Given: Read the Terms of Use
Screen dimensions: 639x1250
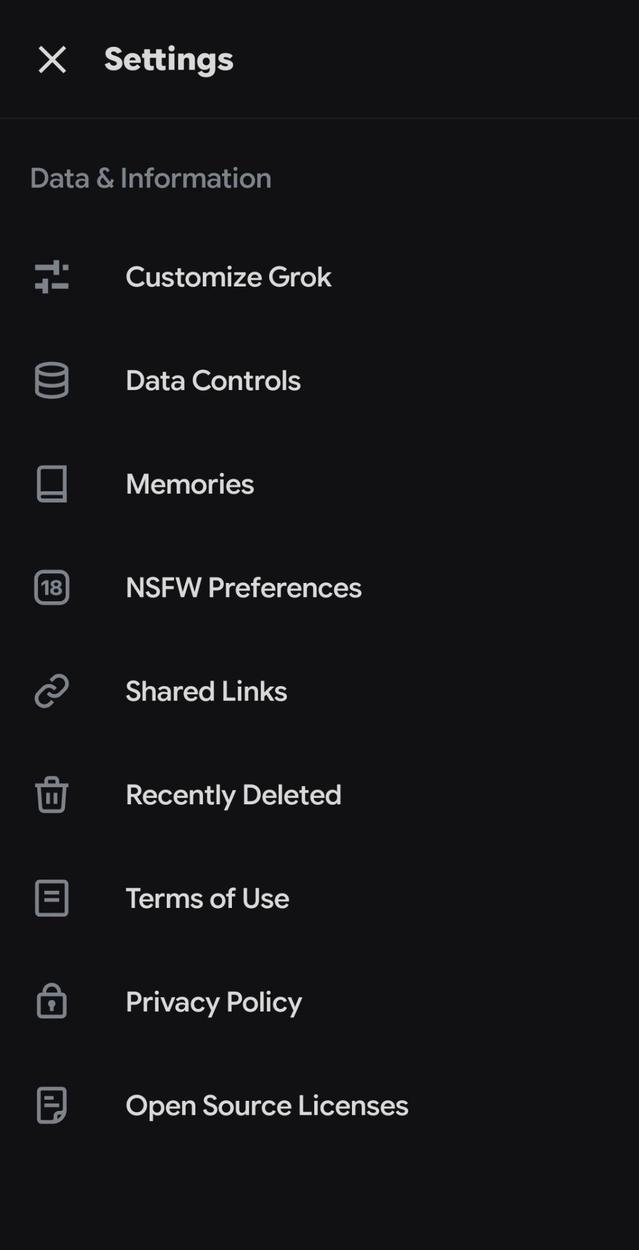Looking at the screenshot, I should (207, 898).
